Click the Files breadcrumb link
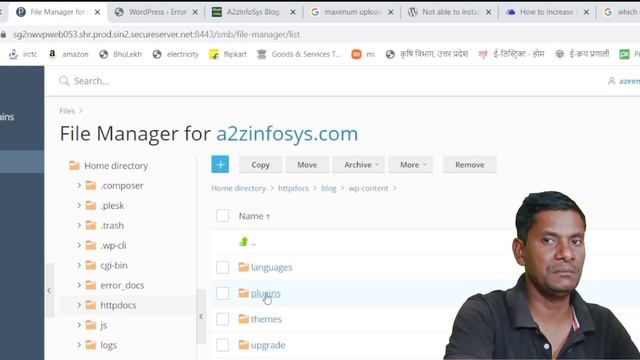640x360 pixels. [x=67, y=111]
